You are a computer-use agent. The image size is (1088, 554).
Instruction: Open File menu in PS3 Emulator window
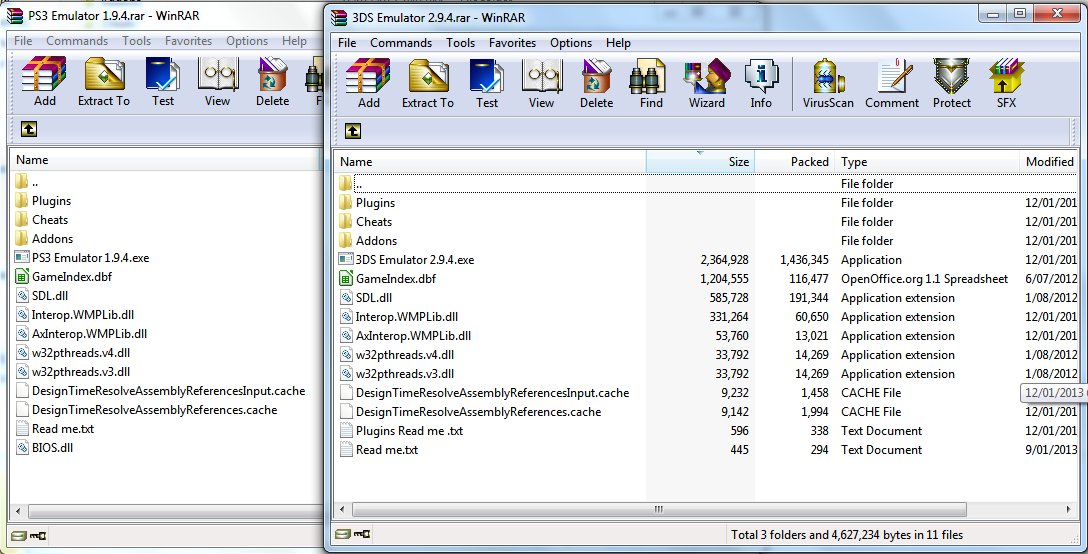coord(23,41)
